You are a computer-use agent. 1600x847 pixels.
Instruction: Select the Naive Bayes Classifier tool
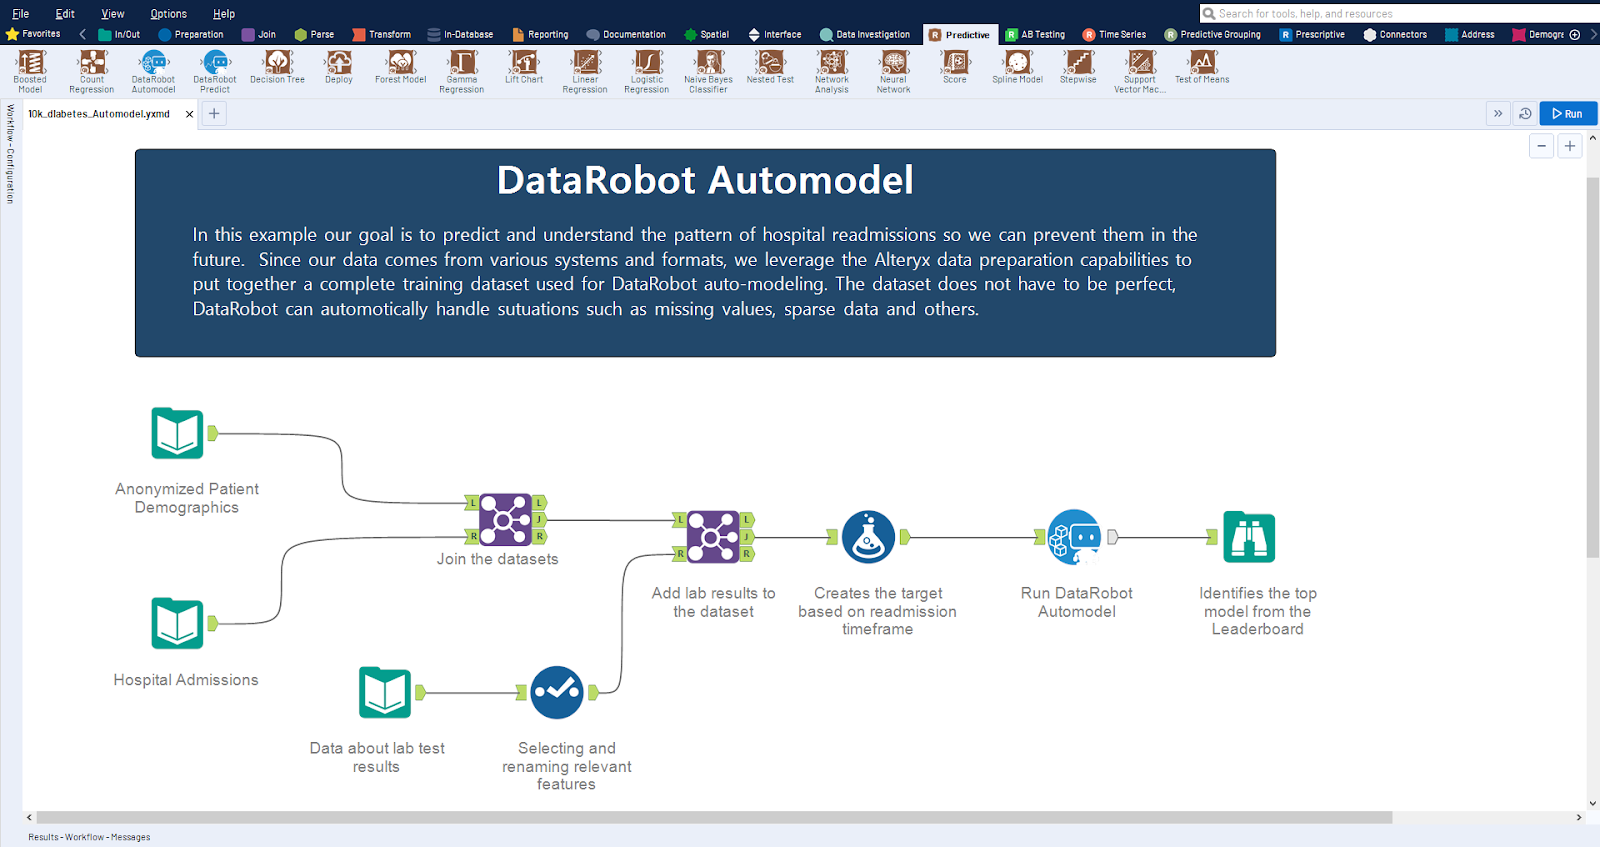(x=708, y=72)
